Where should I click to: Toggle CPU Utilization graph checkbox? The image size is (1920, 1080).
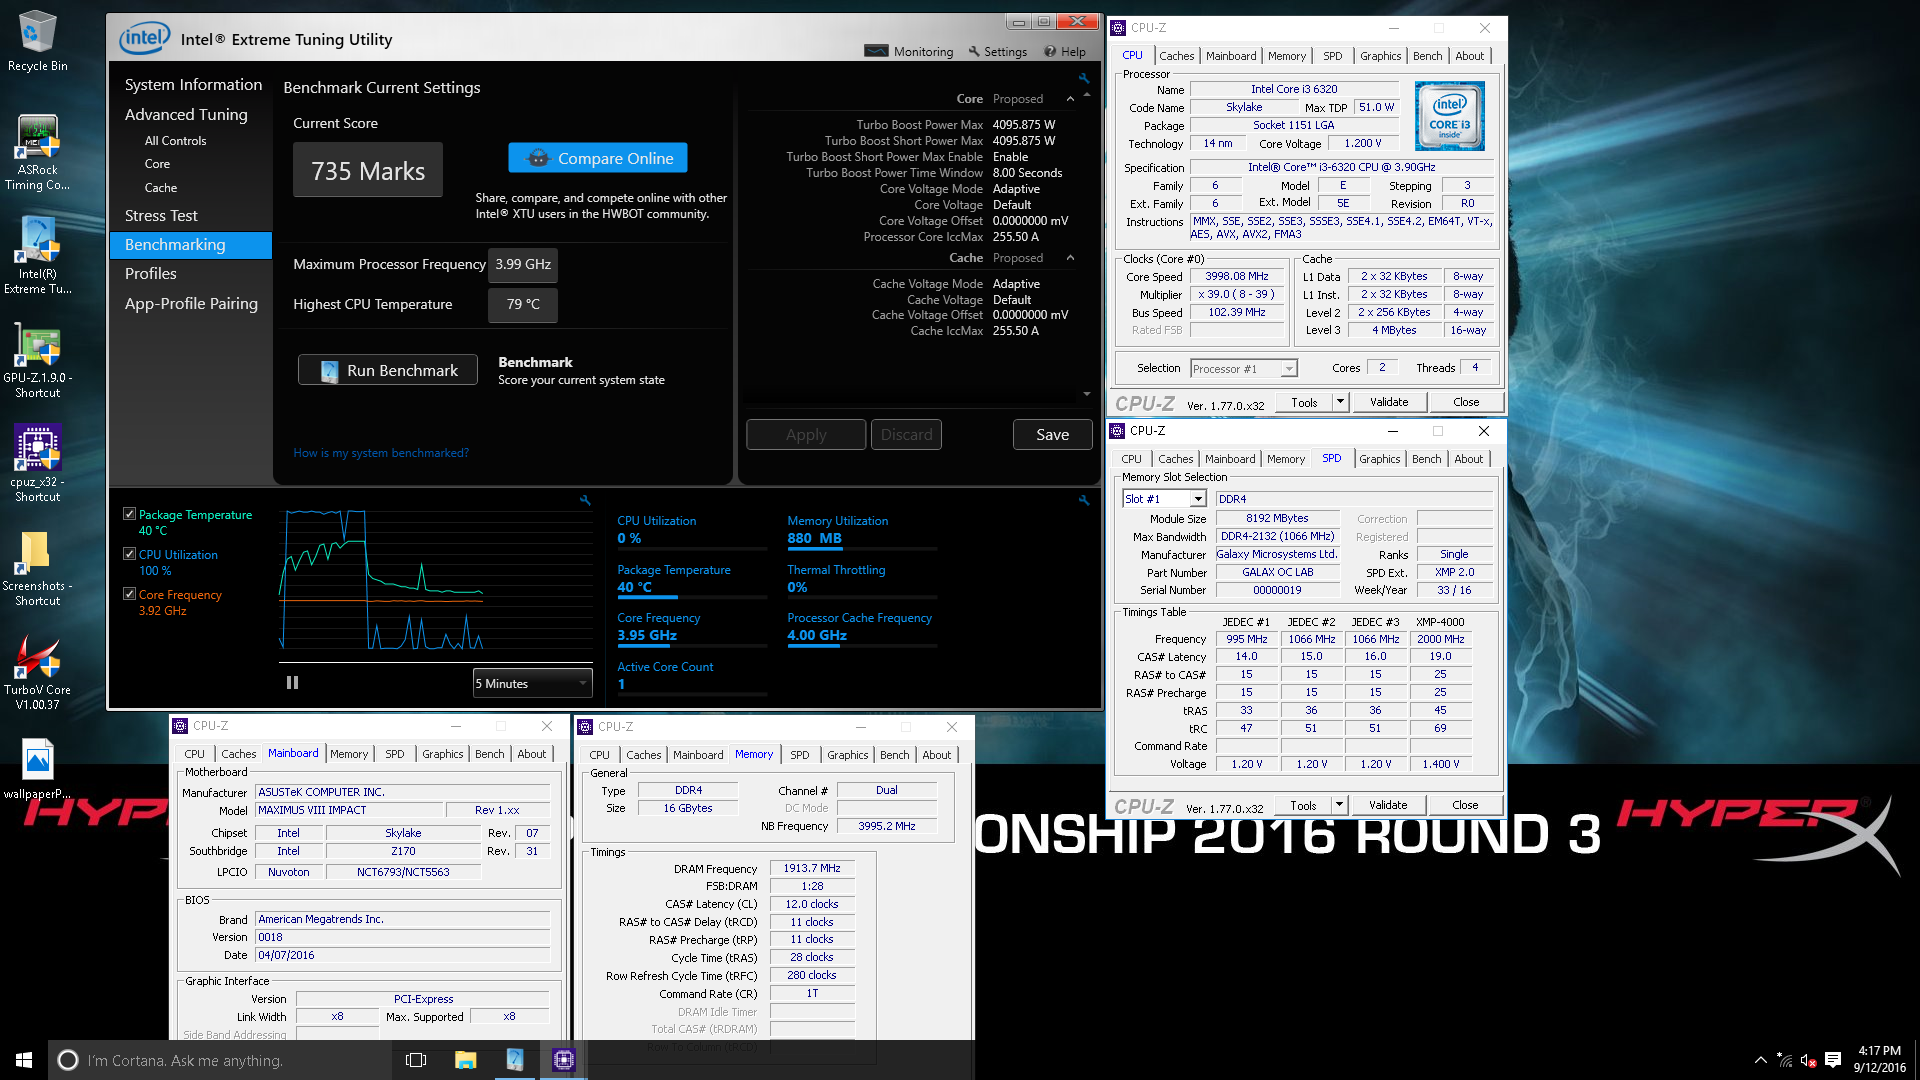click(129, 554)
